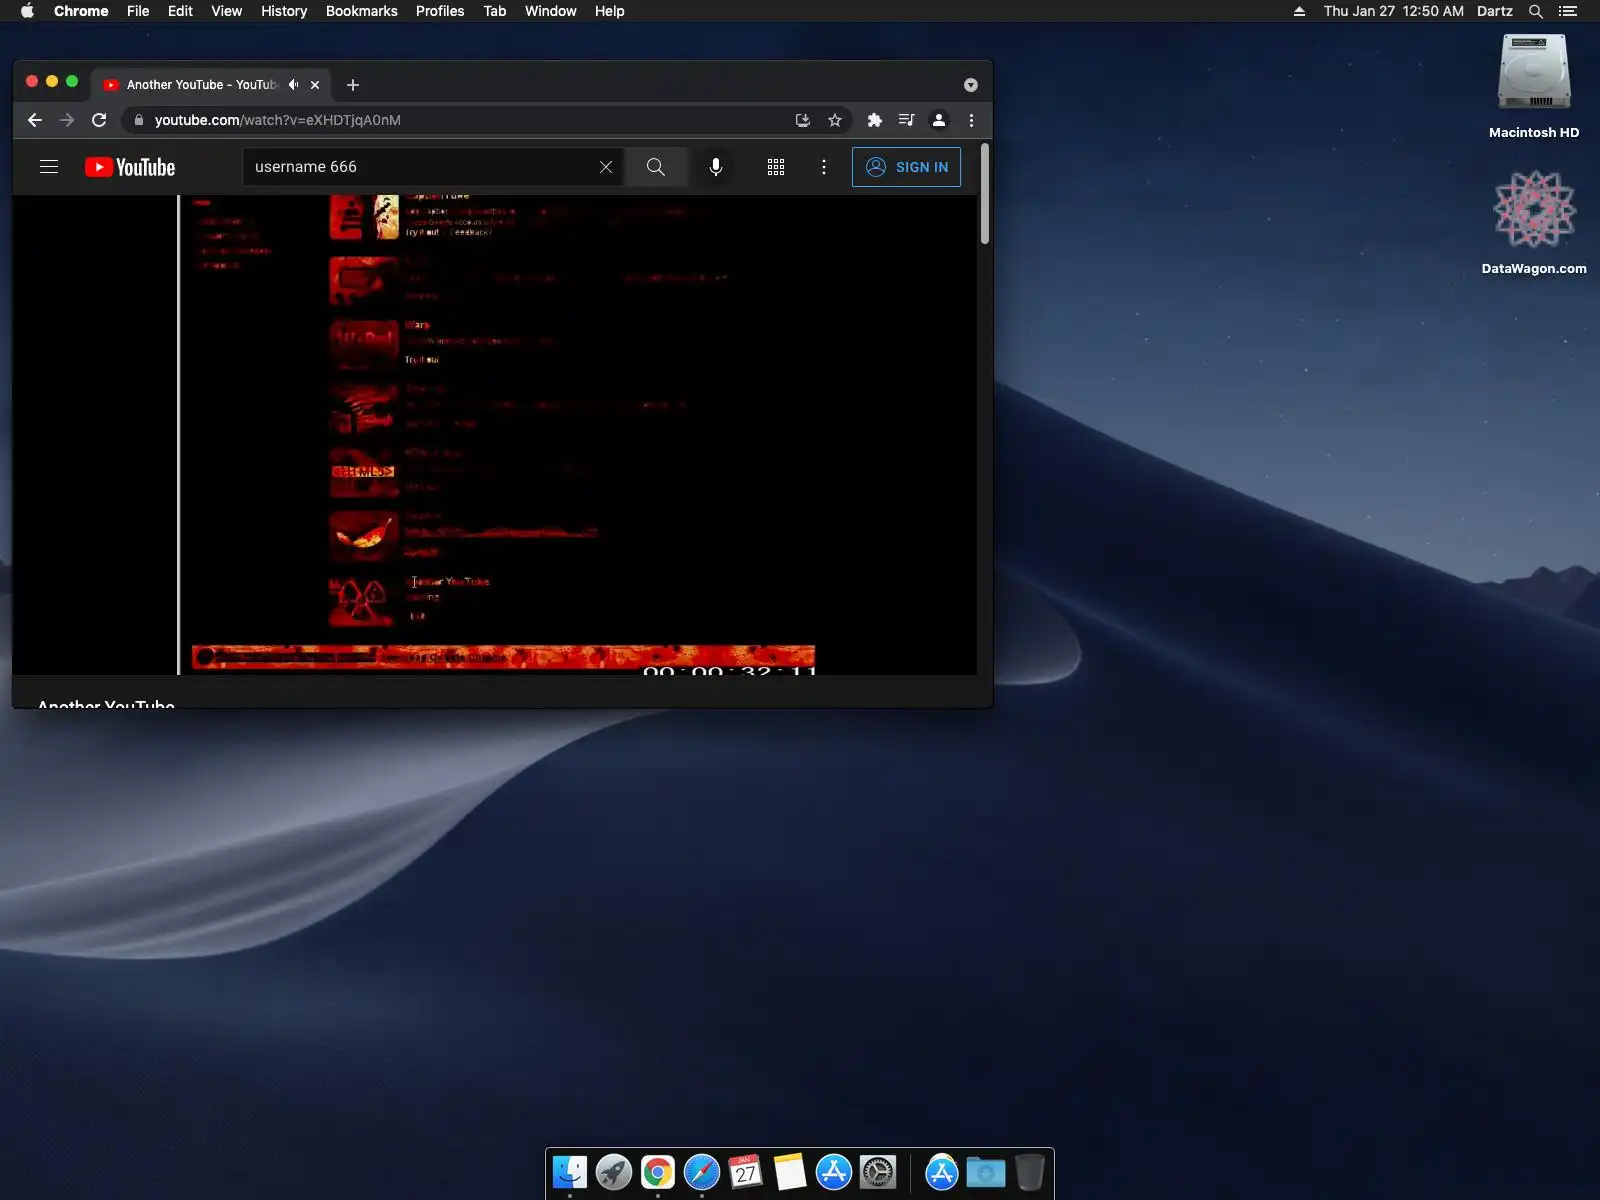
Task: Open Calendar from the Dock
Action: pyautogui.click(x=746, y=1172)
